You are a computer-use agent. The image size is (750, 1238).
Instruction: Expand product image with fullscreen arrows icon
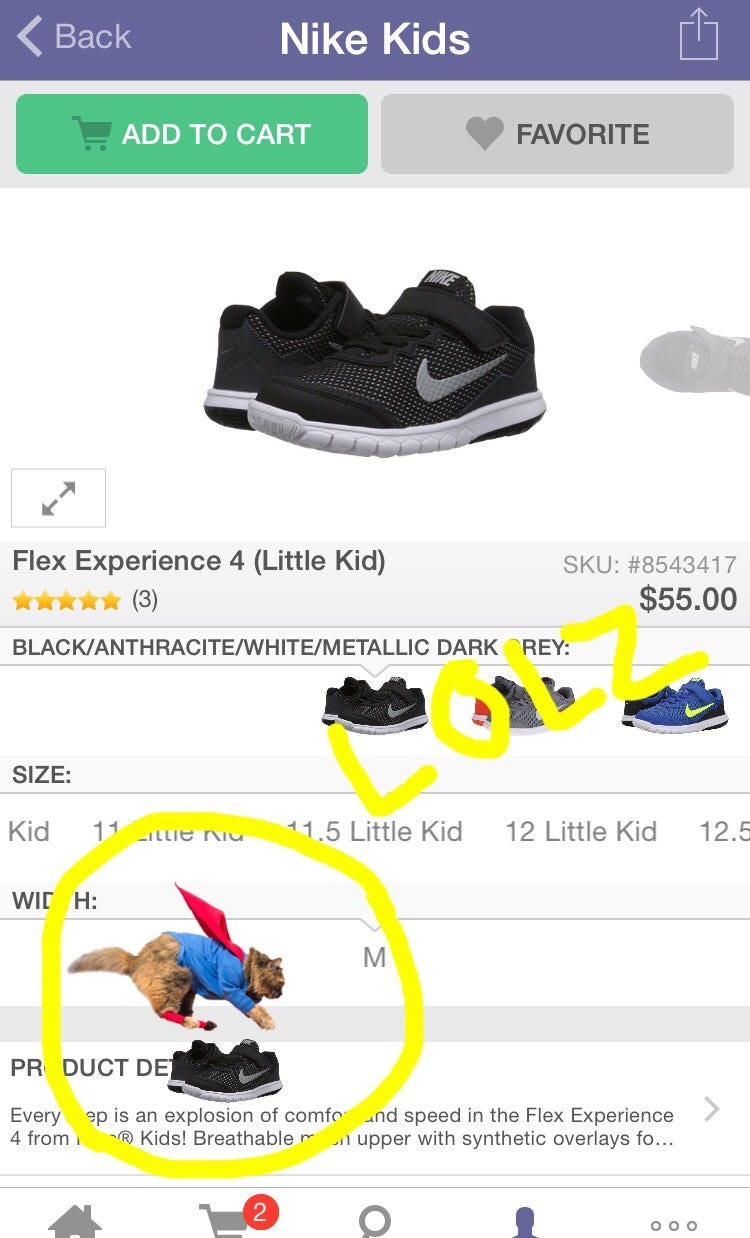click(58, 498)
